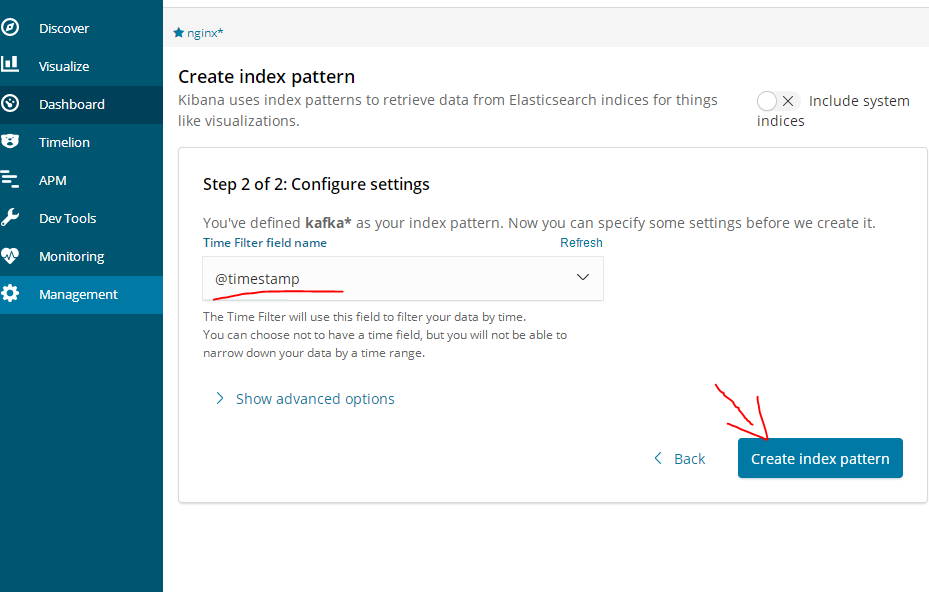Go to Monitoring in the sidebar
This screenshot has height=592, width=929.
click(x=71, y=256)
